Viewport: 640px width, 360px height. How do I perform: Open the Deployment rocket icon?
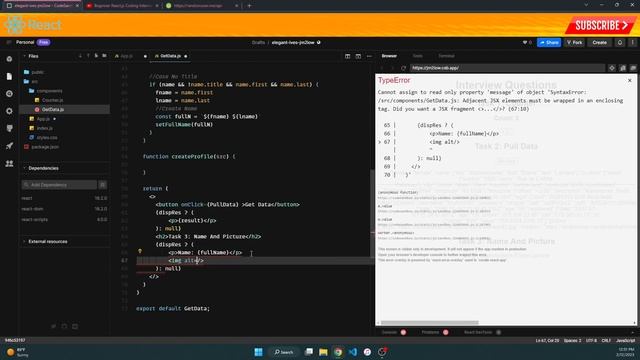[9, 146]
